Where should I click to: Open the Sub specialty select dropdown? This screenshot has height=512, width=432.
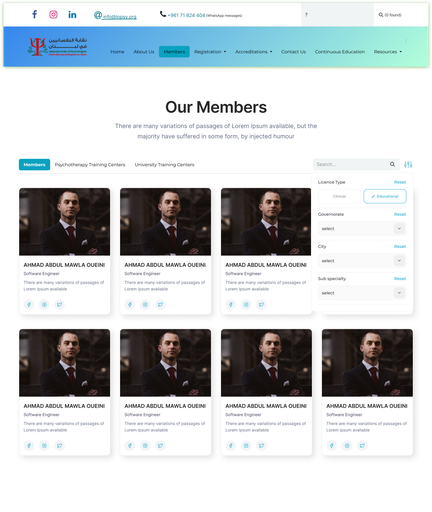pos(362,293)
